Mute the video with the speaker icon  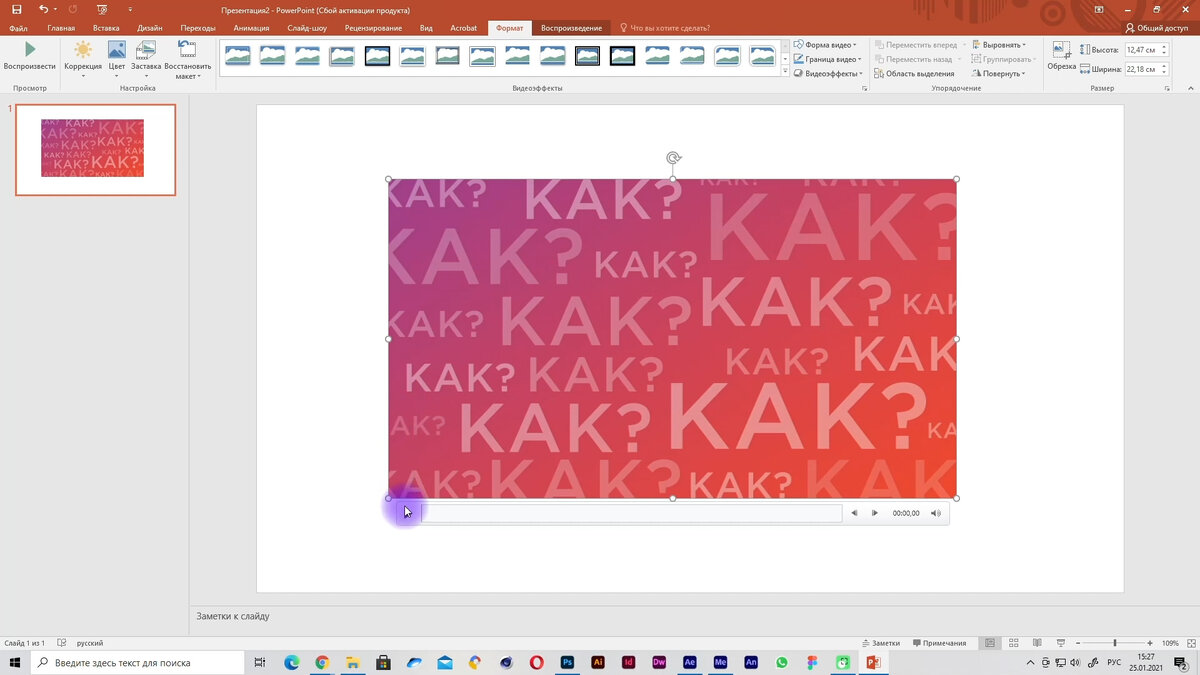tap(936, 513)
